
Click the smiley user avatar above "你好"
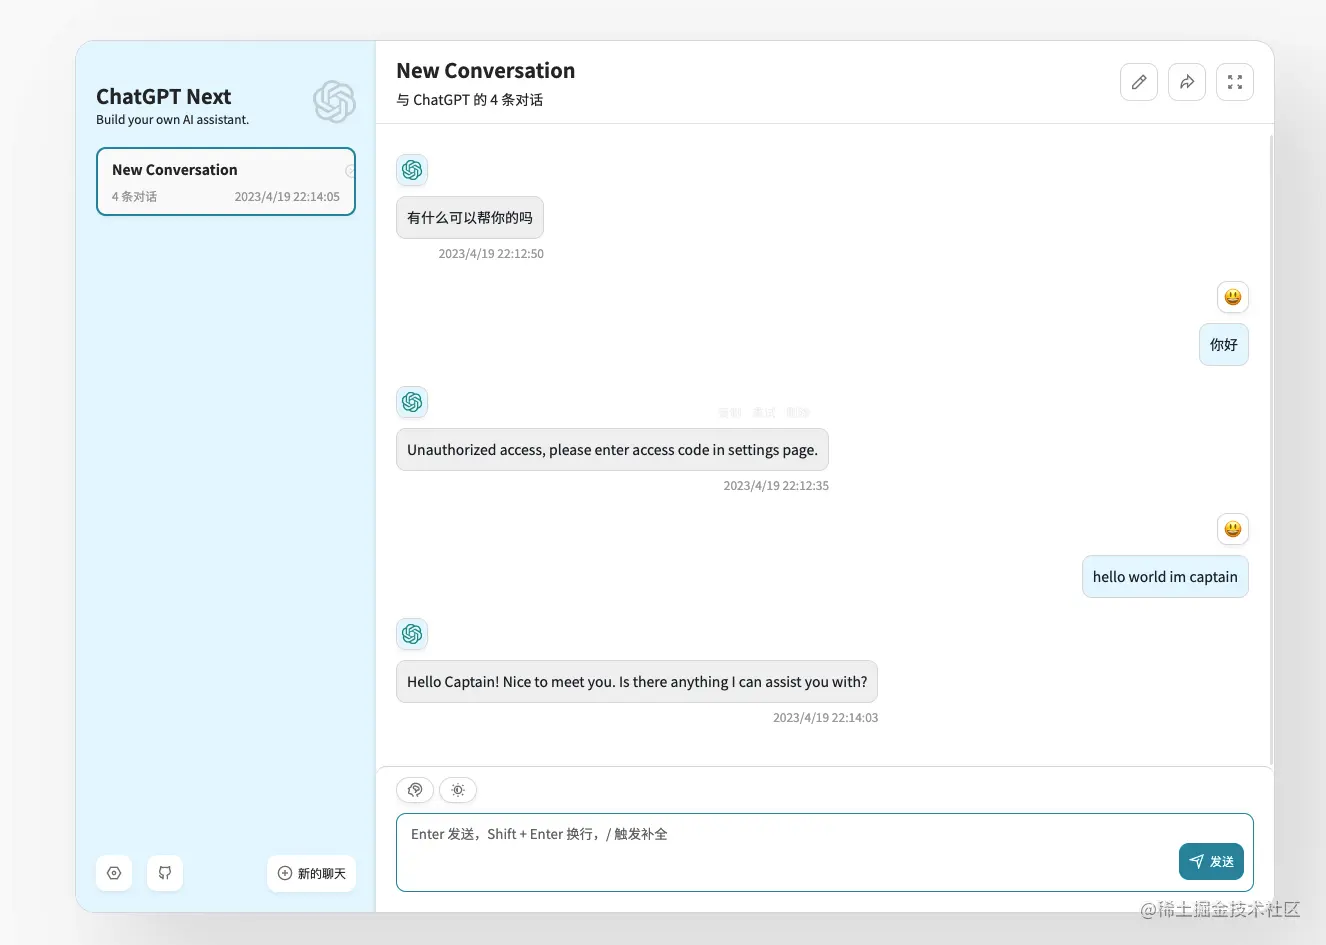pyautogui.click(x=1233, y=297)
